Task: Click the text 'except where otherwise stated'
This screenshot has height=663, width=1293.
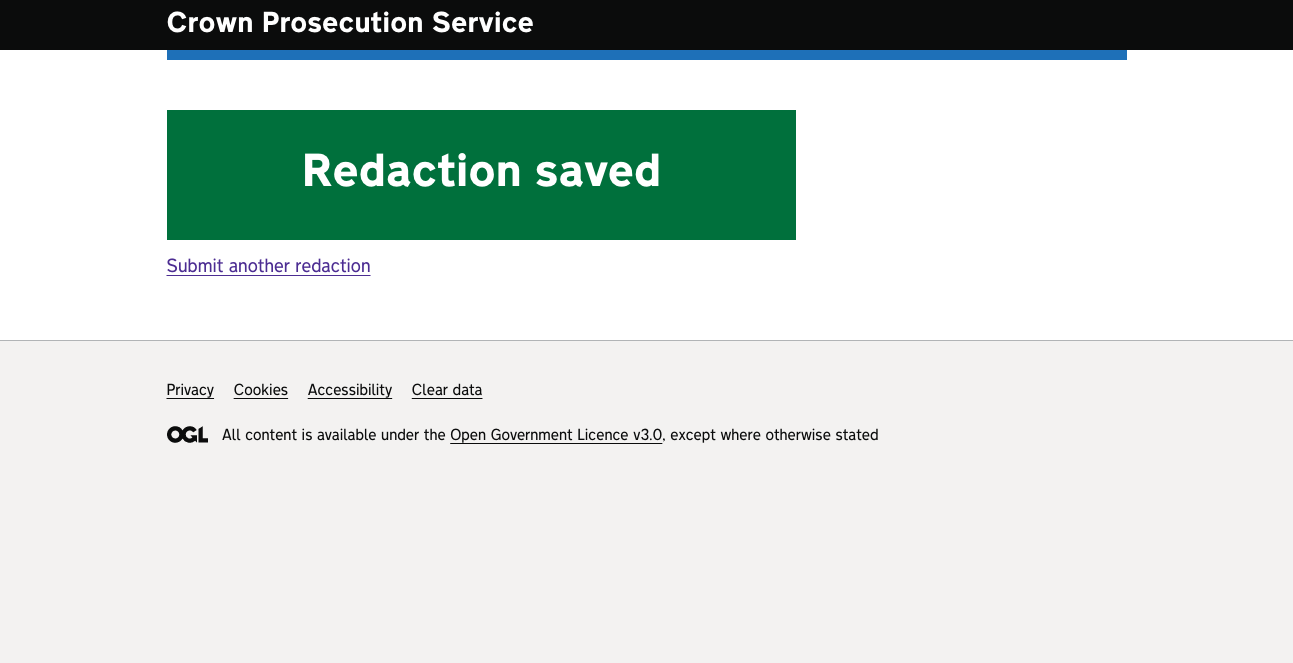Action: click(x=775, y=435)
